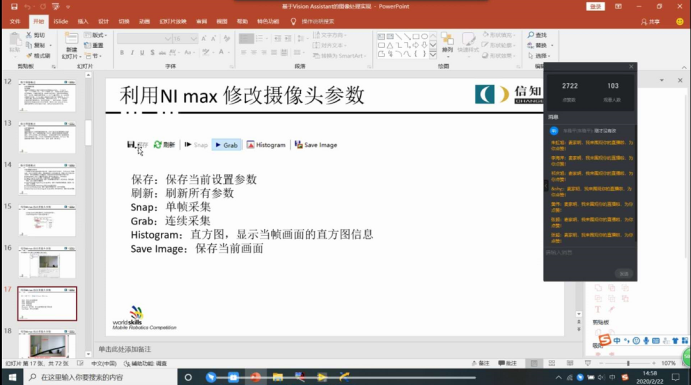The height and width of the screenshot is (385, 691).
Task: Apply strikethrough abc formatting
Action: (x=162, y=52)
